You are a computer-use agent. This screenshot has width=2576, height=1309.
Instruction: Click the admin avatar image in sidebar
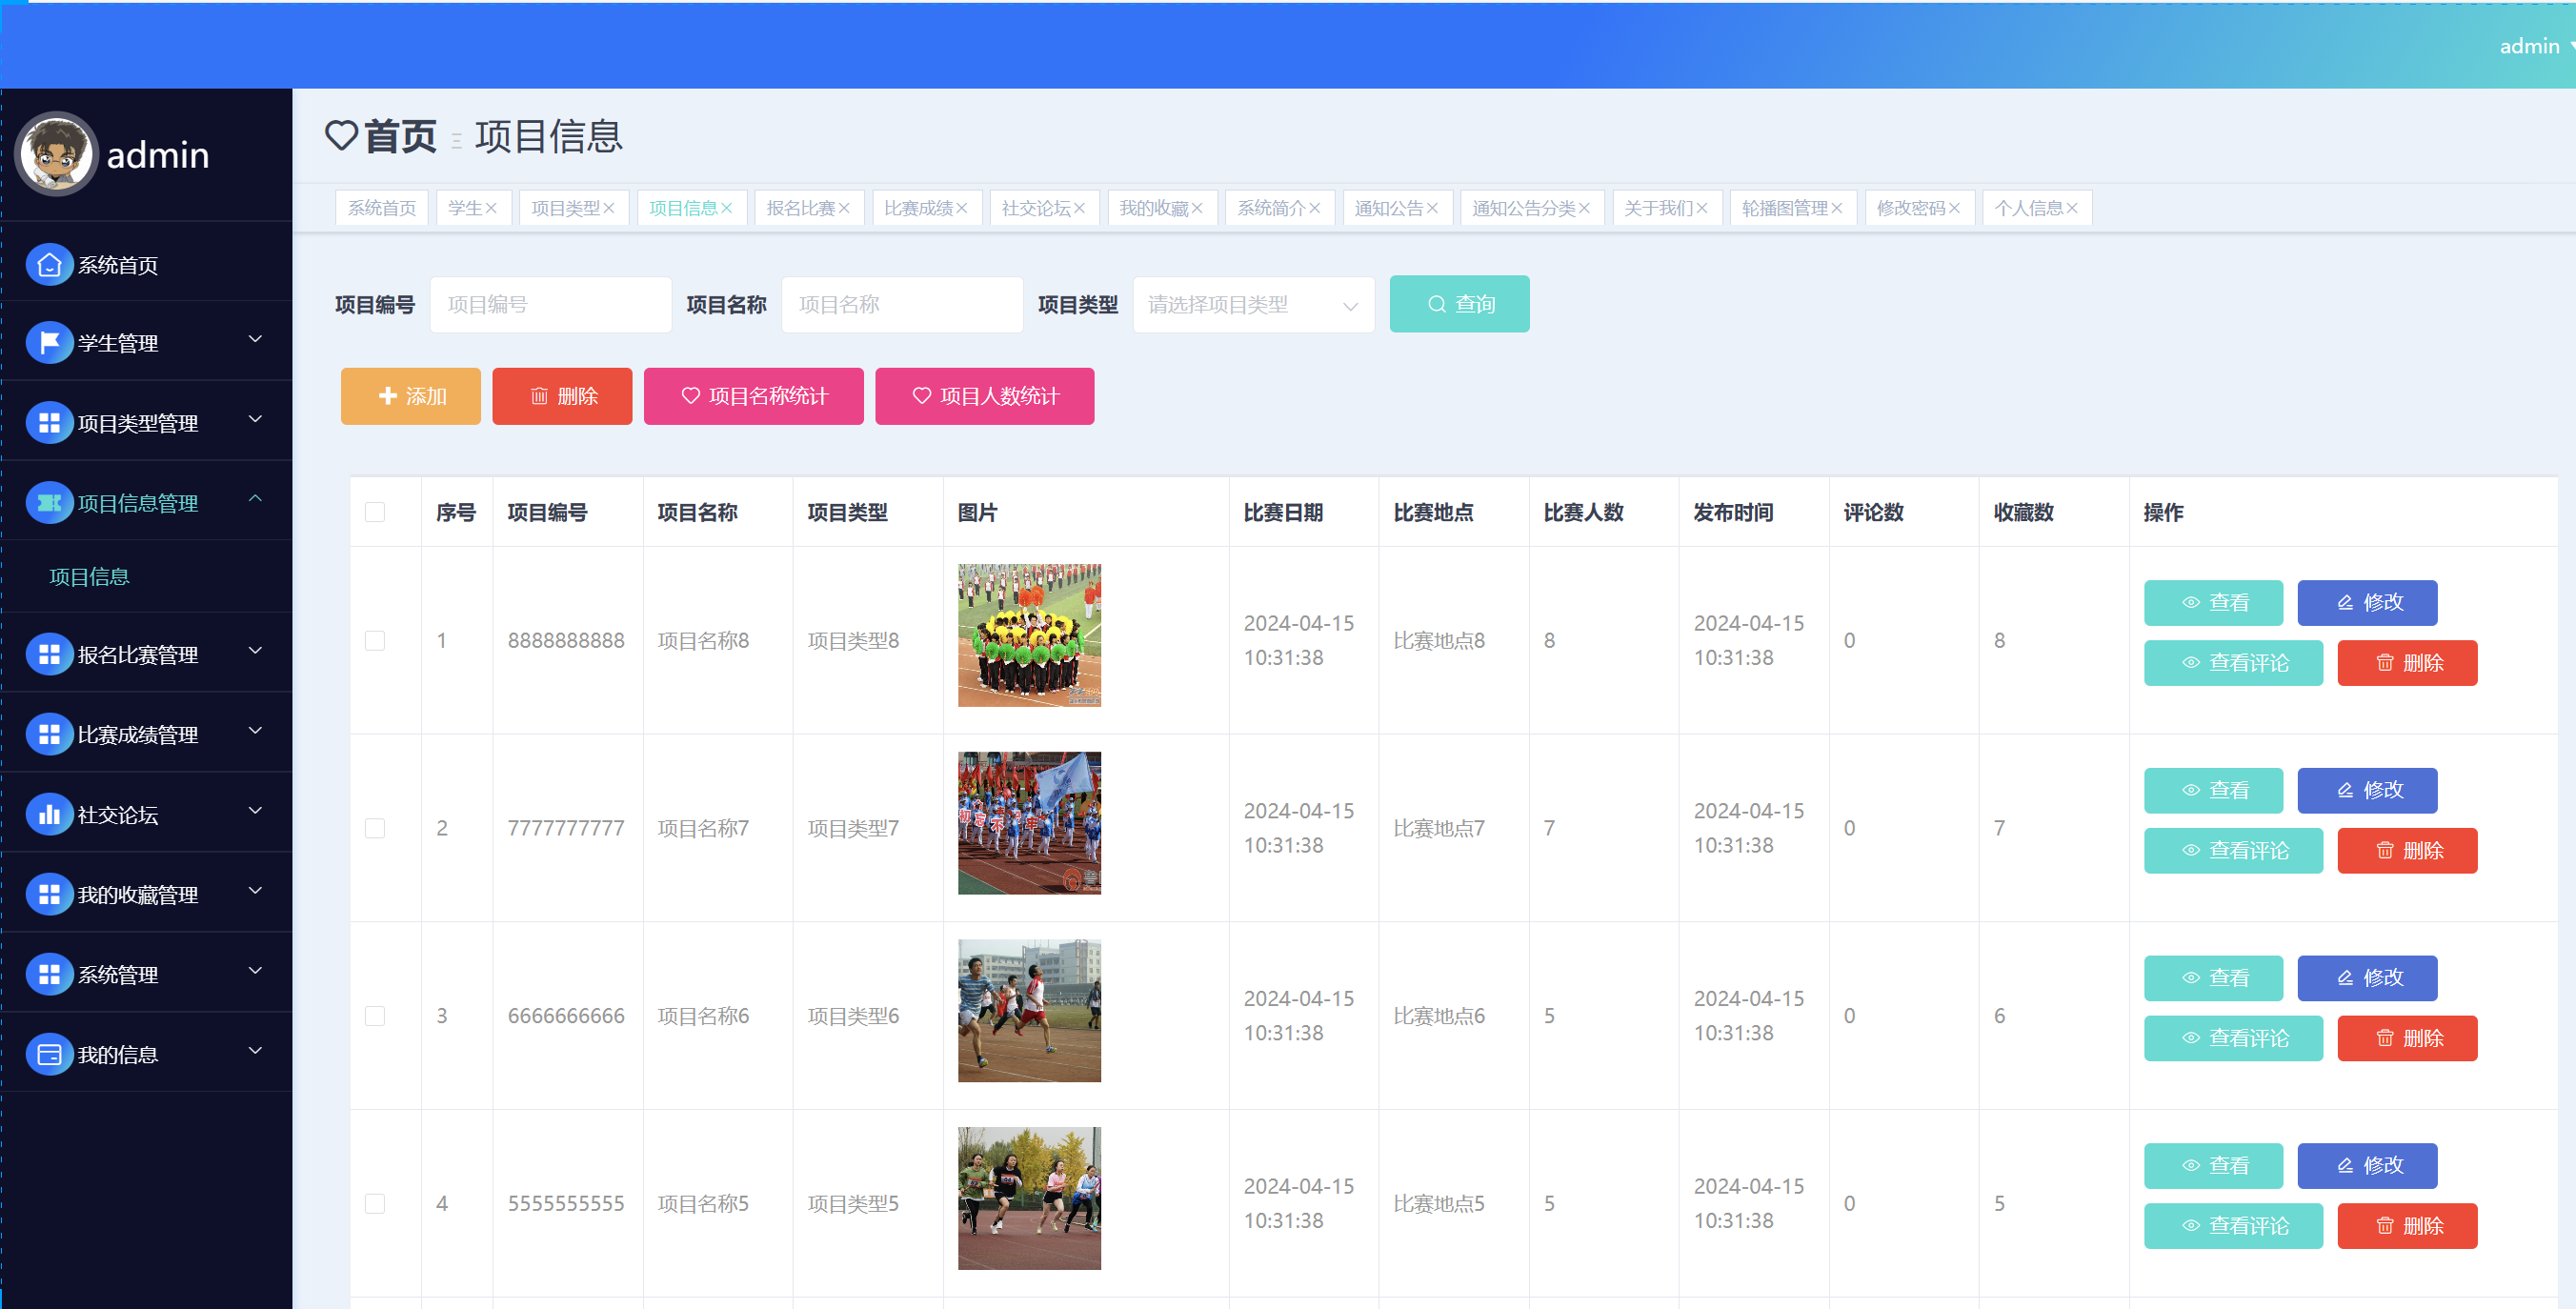tap(57, 153)
